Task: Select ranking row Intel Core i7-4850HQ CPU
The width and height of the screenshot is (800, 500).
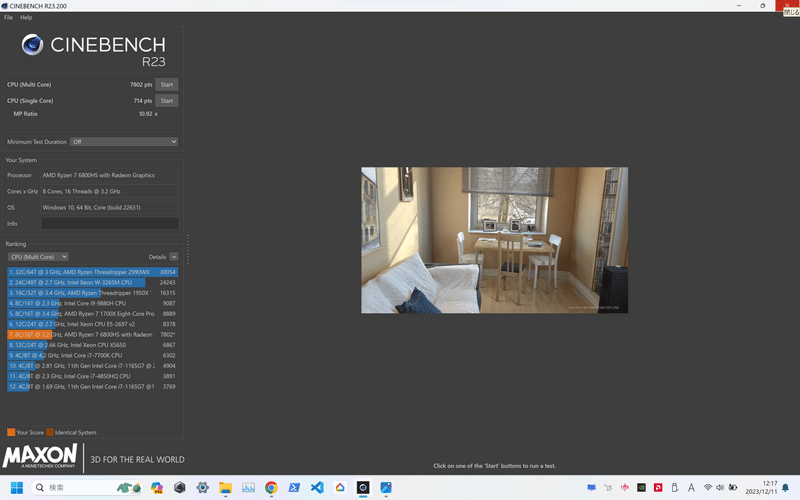Action: (x=92, y=376)
